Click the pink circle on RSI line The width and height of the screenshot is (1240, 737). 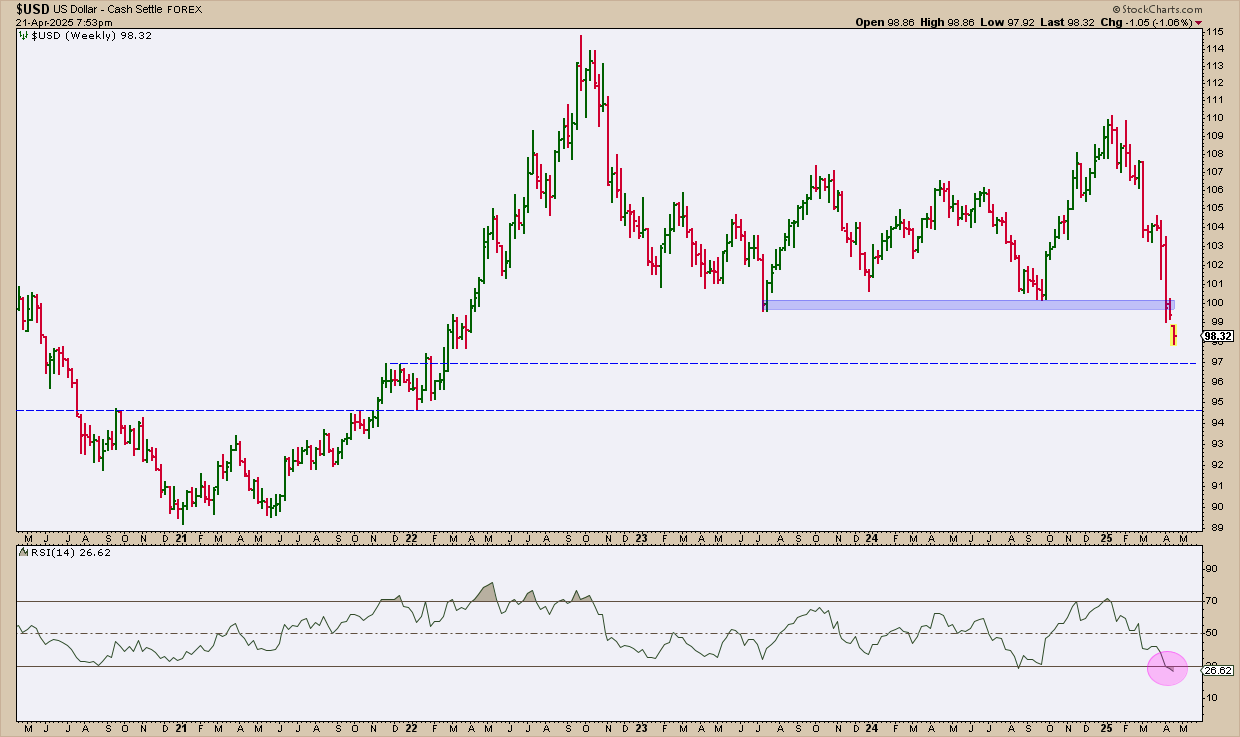click(x=1166, y=667)
